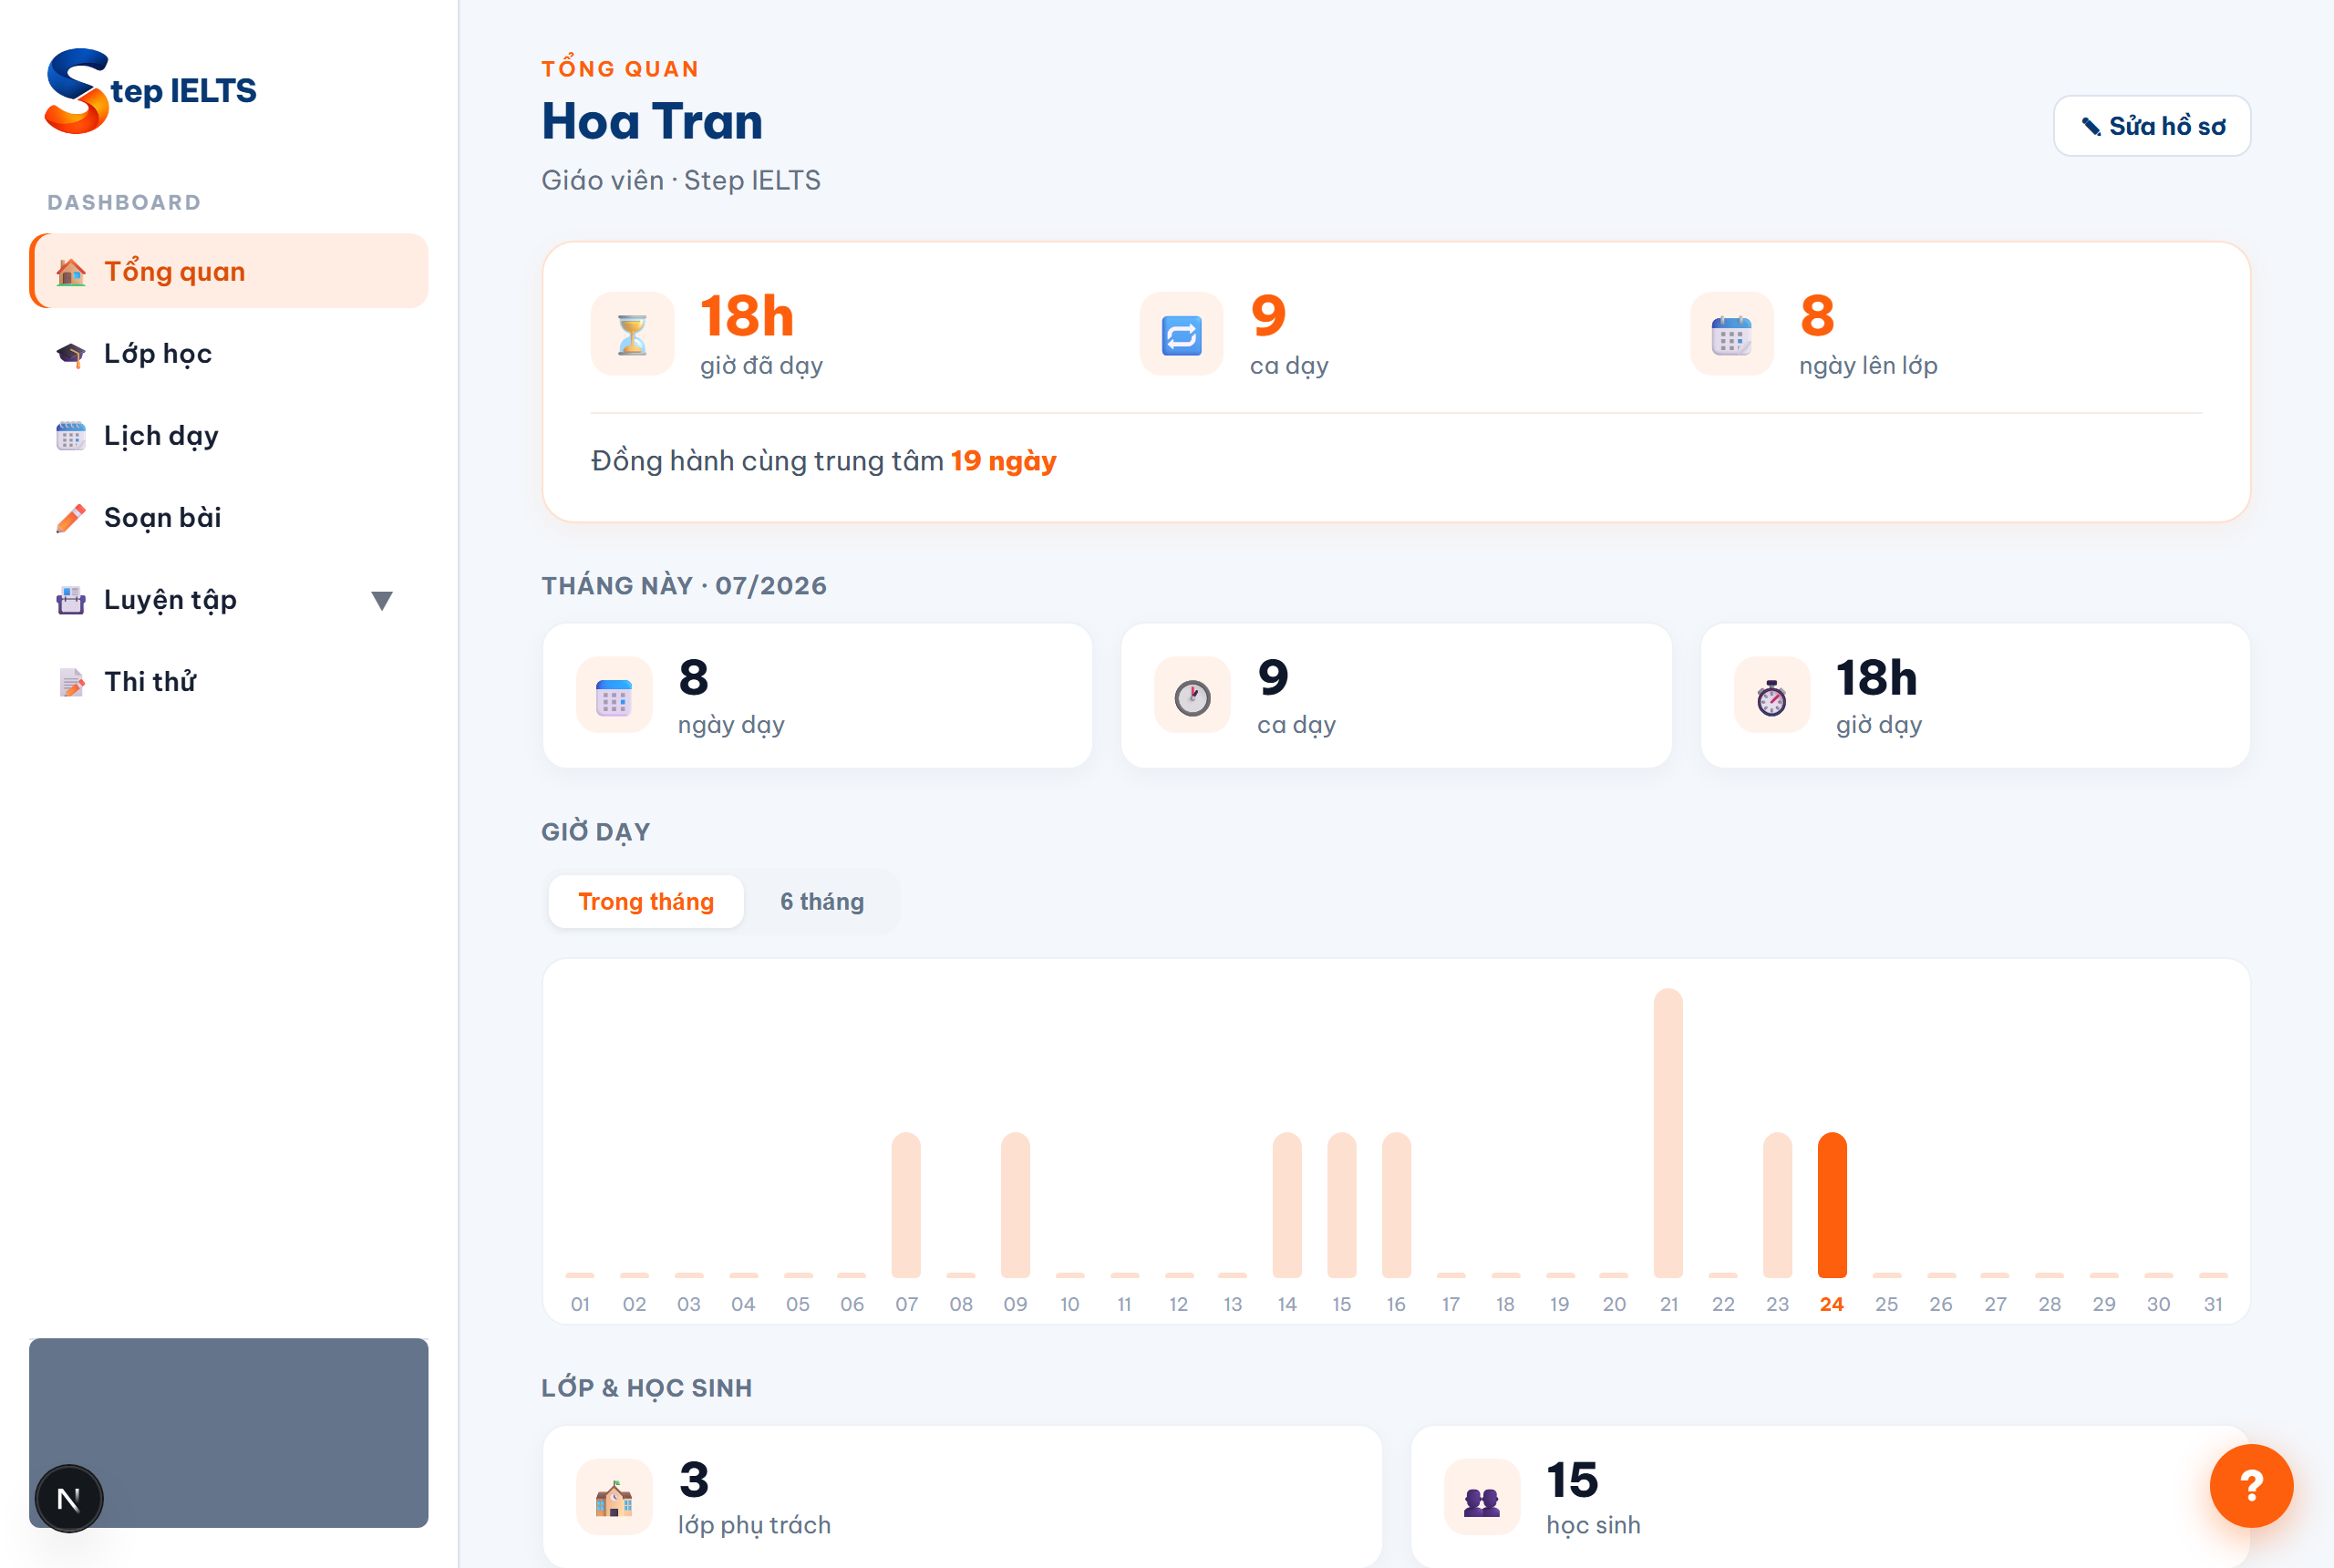This screenshot has height=1568, width=2334.
Task: Click the 3 lớp phụ trách card
Action: pyautogui.click(x=962, y=1497)
